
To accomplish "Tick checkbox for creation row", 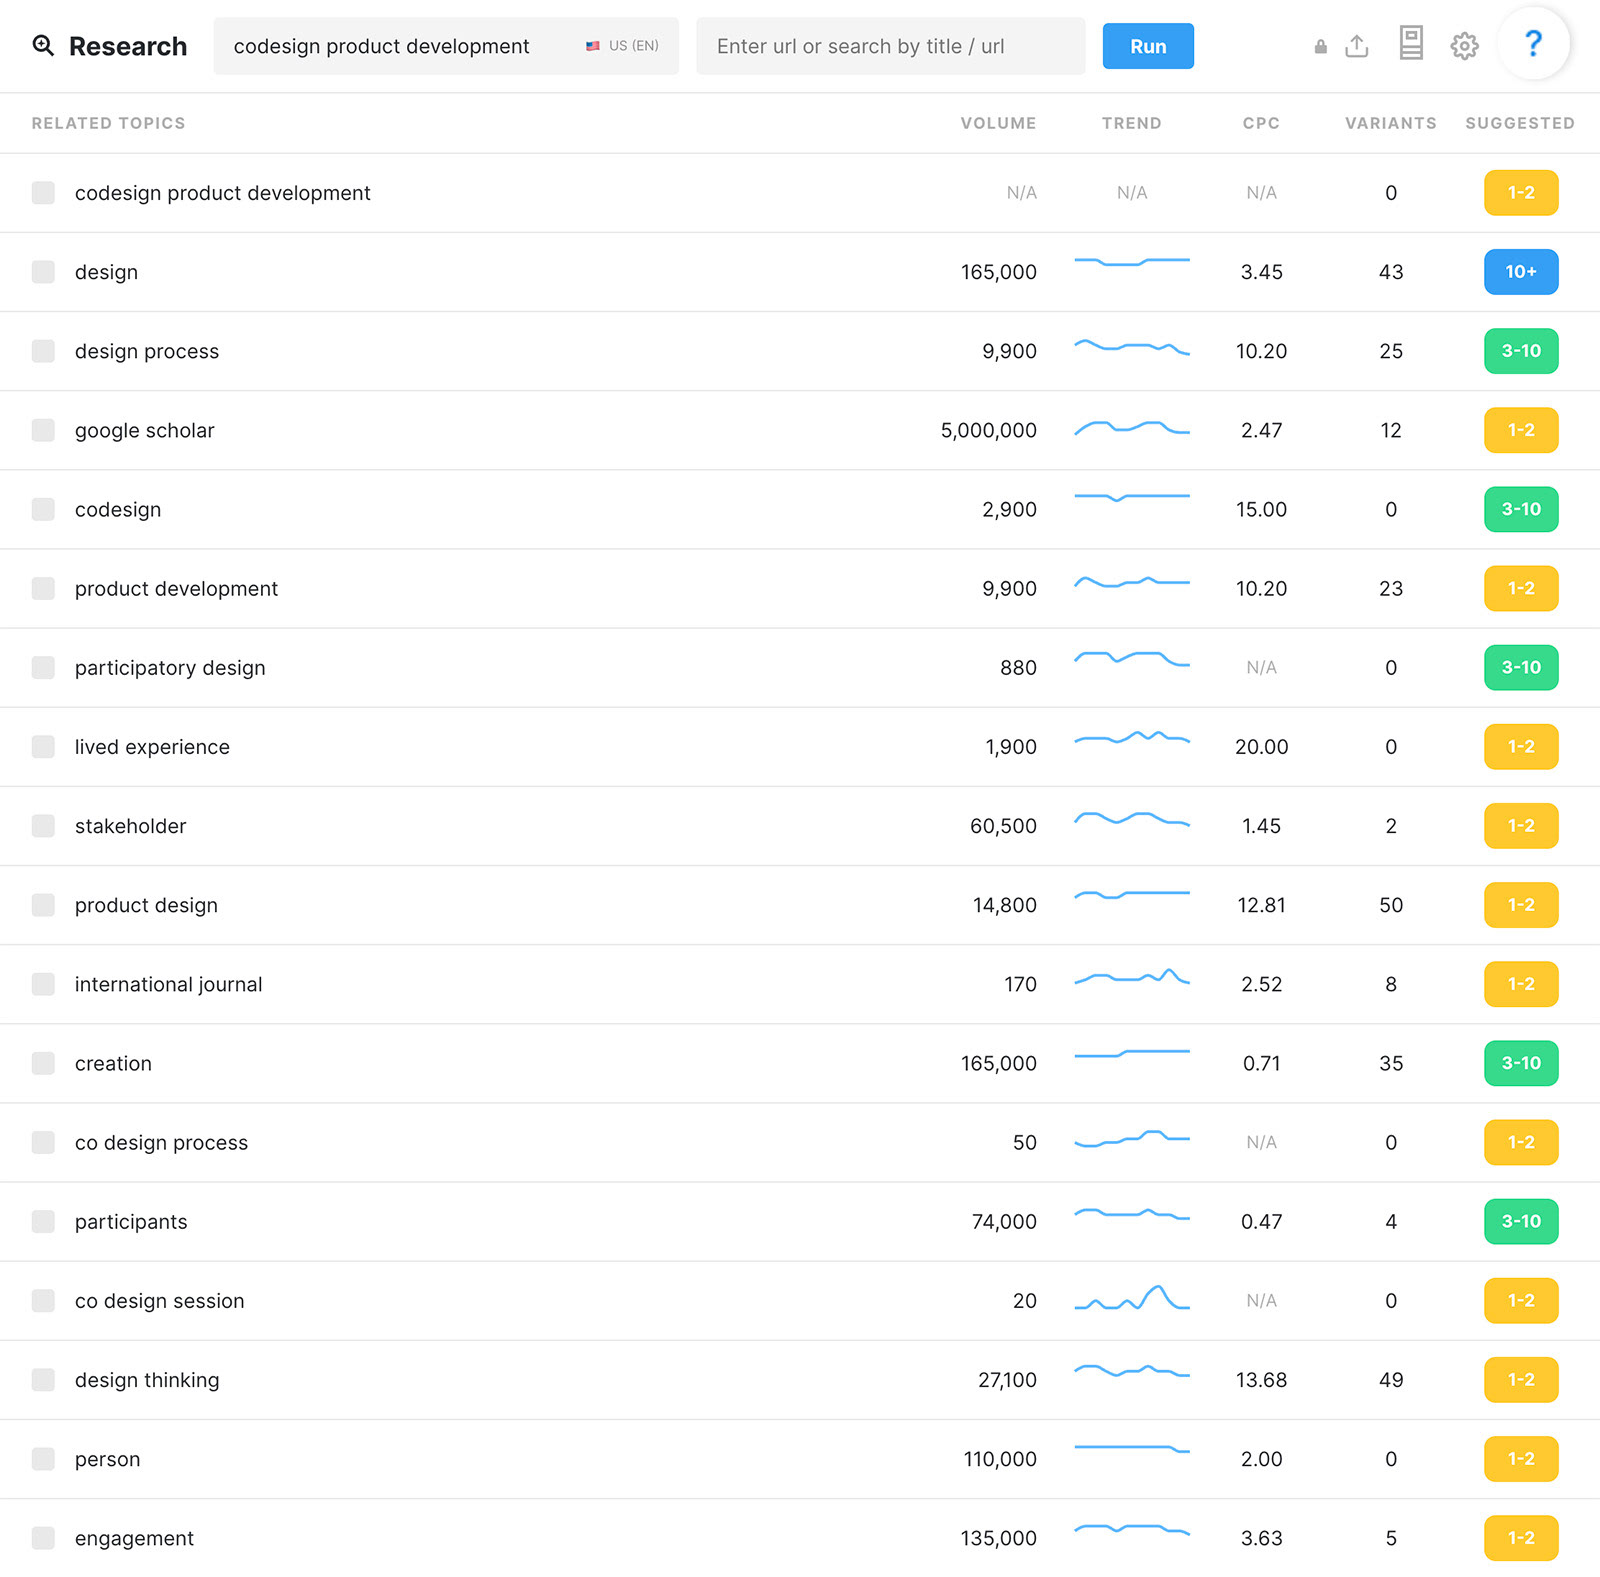I will point(43,1063).
